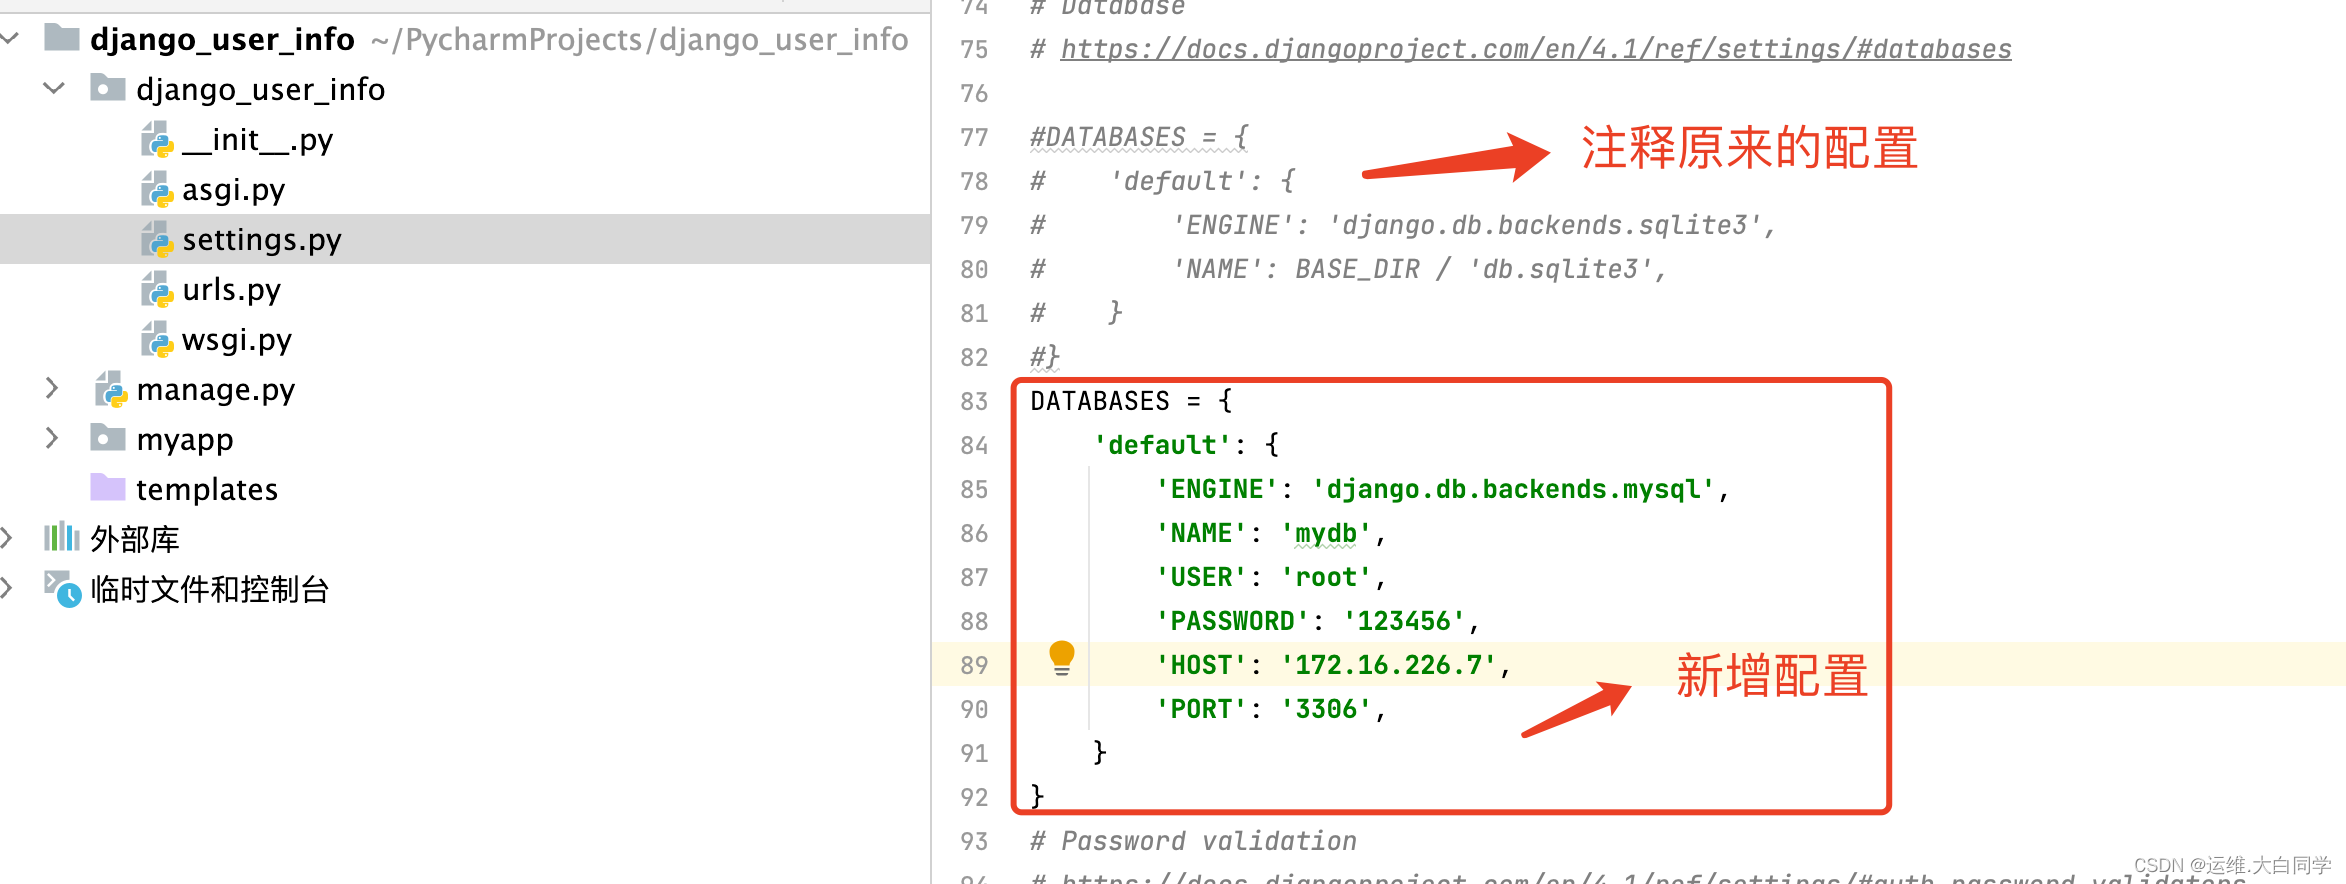
Task: Click the scratches and consoles clock icon
Action: point(62,589)
